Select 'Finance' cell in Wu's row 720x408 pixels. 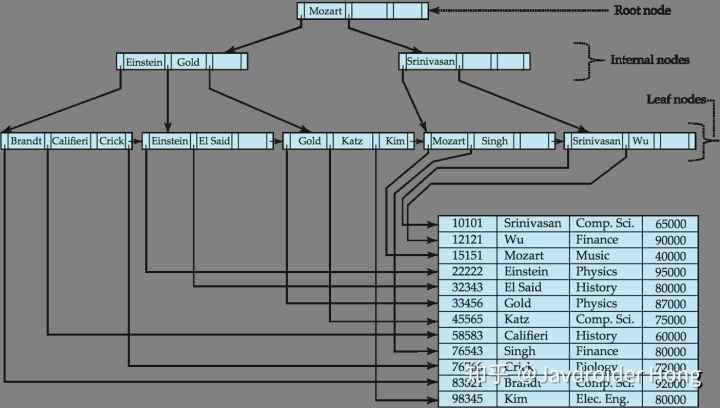(x=597, y=240)
